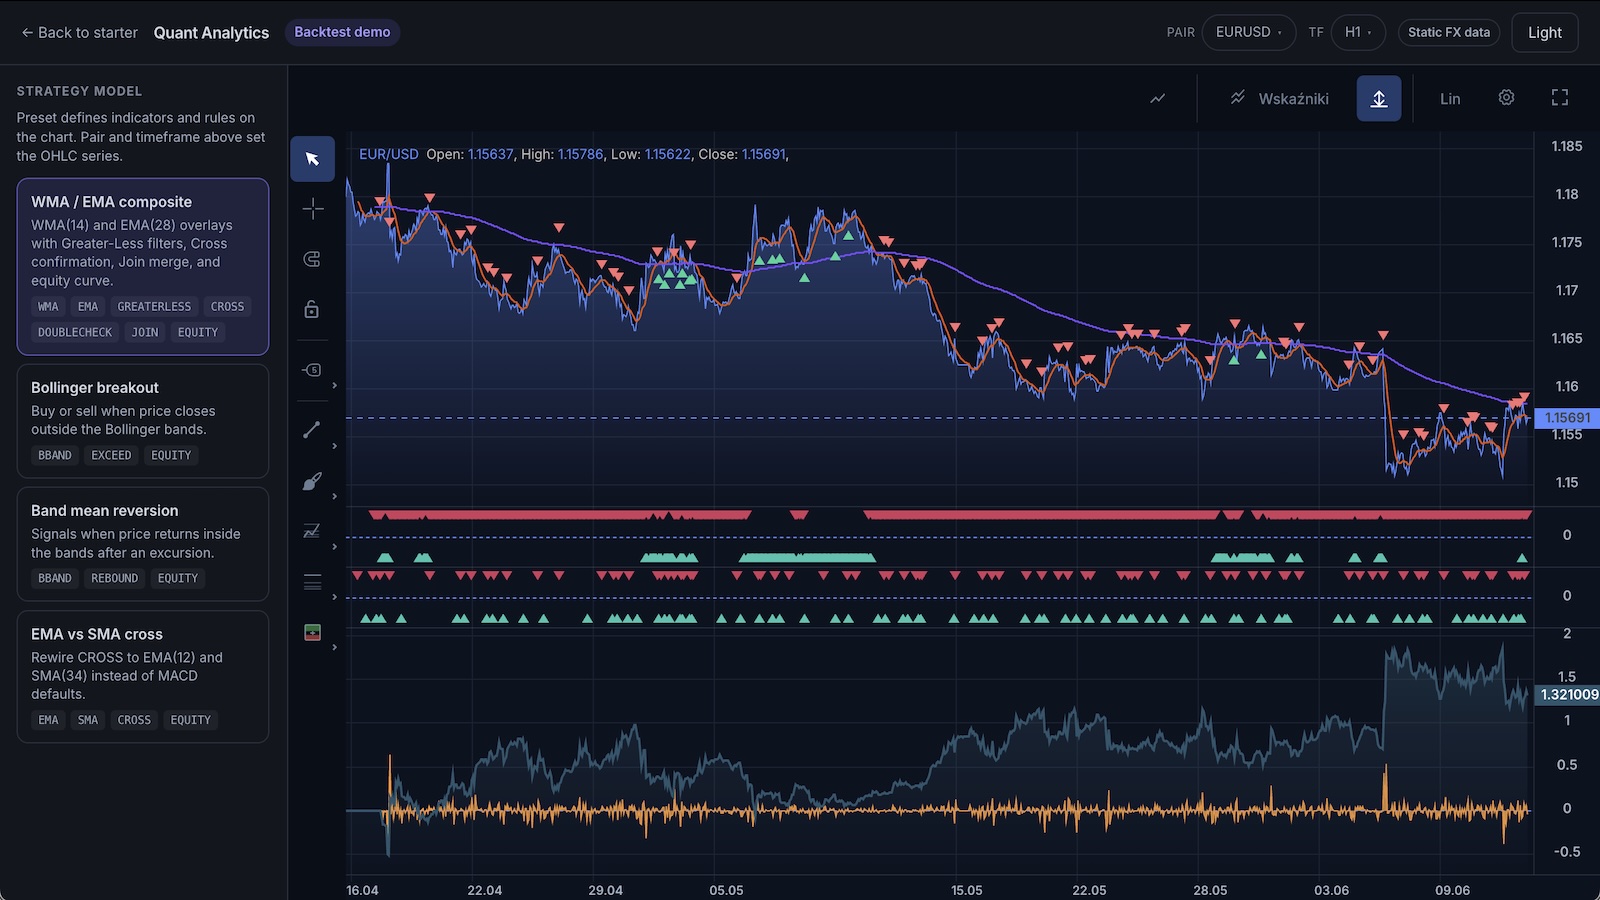Expand the position tool submenu arrow

[335, 647]
